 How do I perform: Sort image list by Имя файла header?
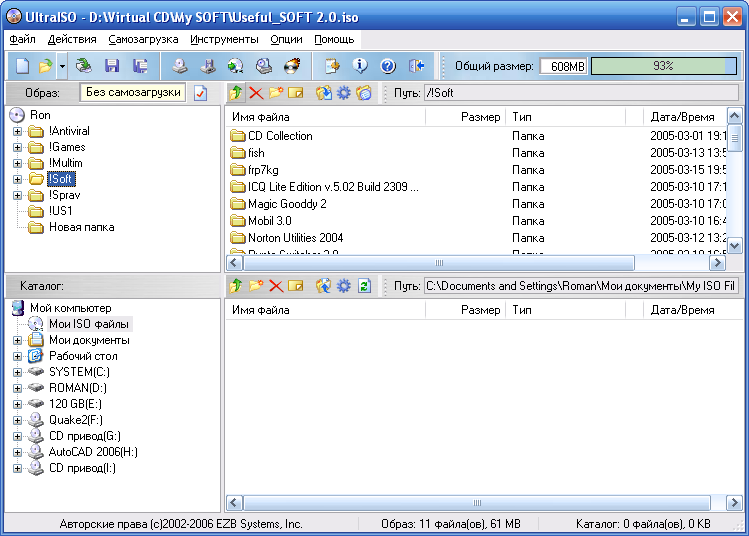[325, 117]
